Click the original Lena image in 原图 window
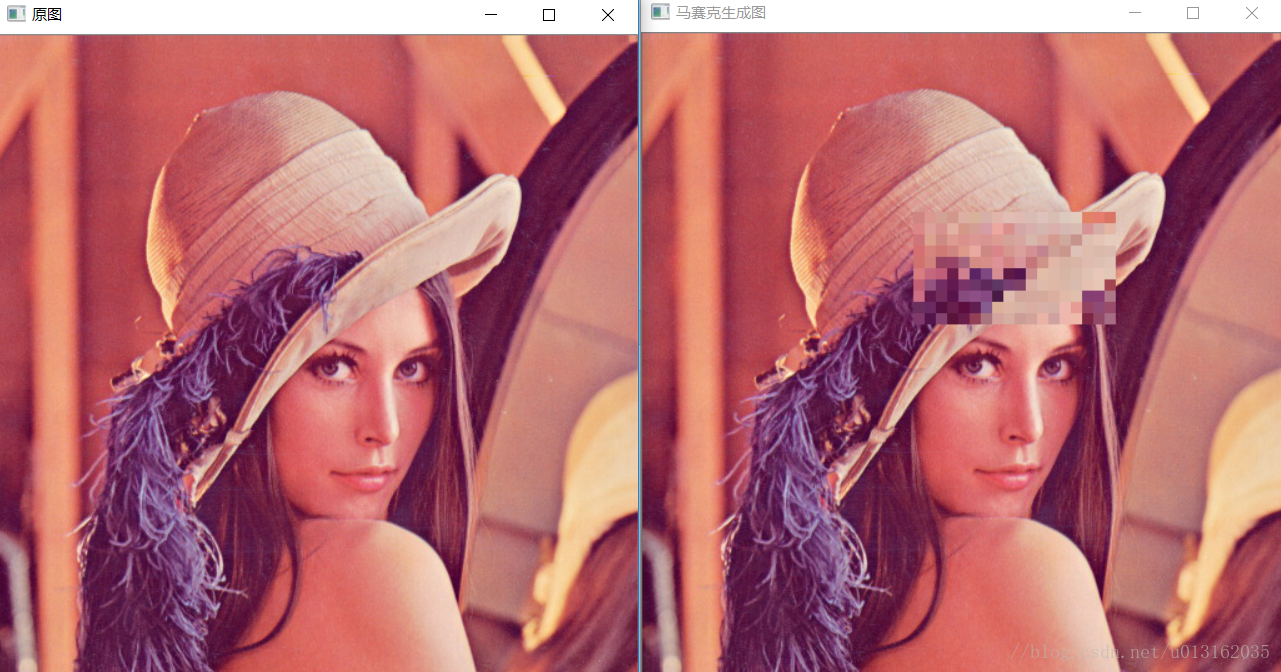This screenshot has height=672, width=1281. pos(319,353)
